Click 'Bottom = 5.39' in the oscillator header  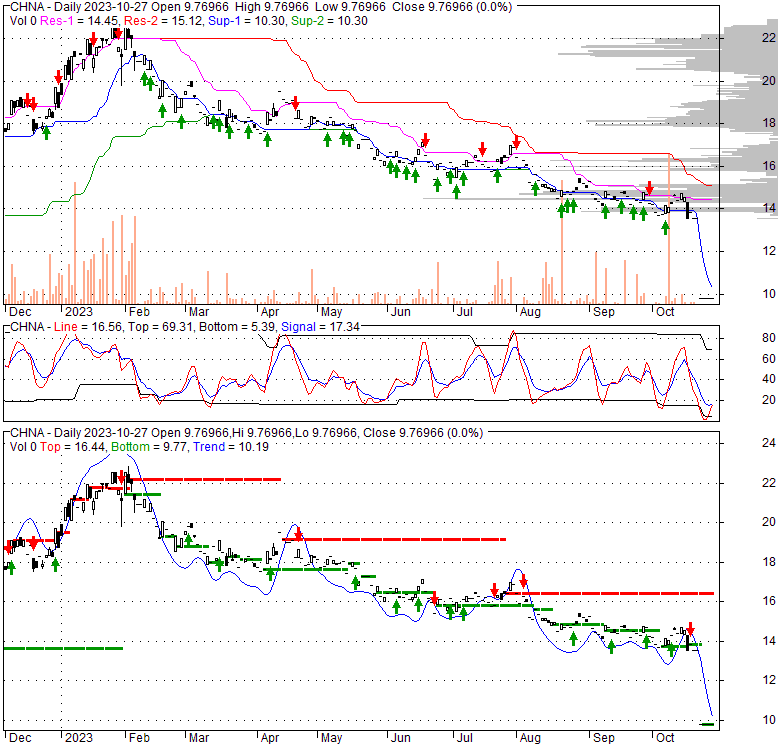pyautogui.click(x=237, y=327)
